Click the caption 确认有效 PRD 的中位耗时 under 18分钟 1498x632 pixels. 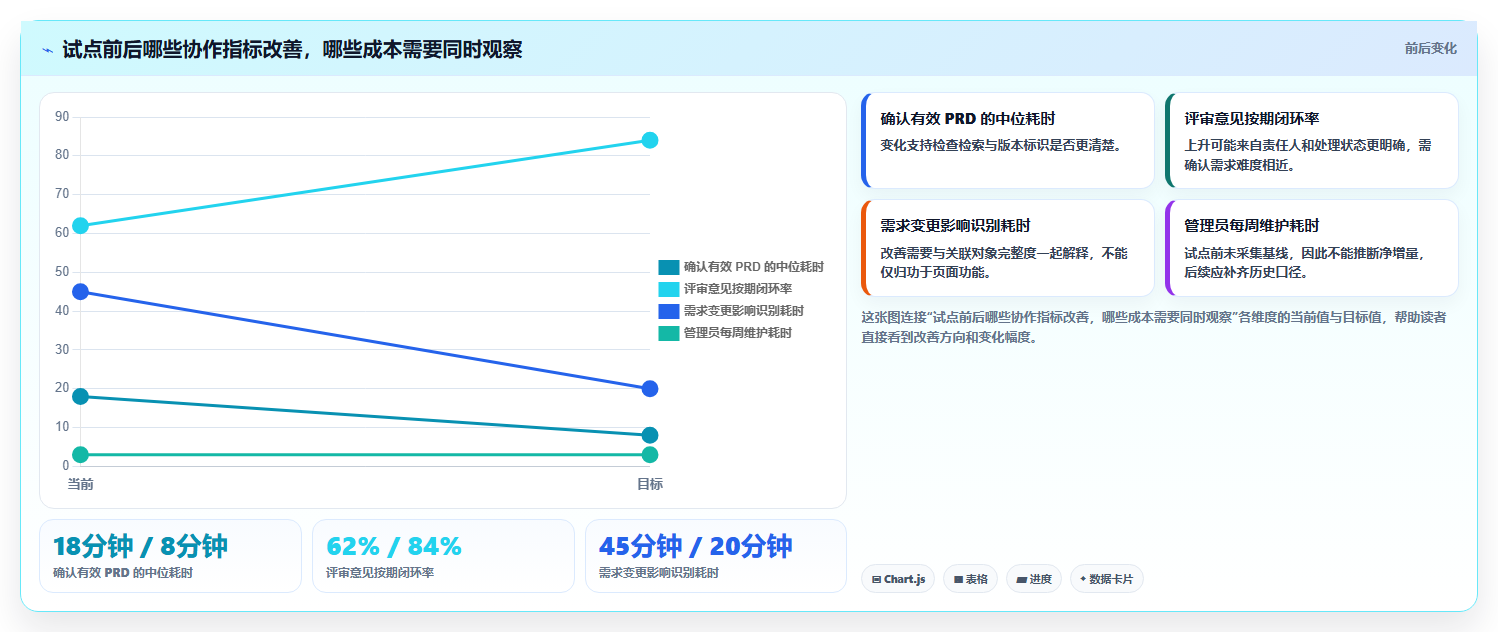[123, 573]
